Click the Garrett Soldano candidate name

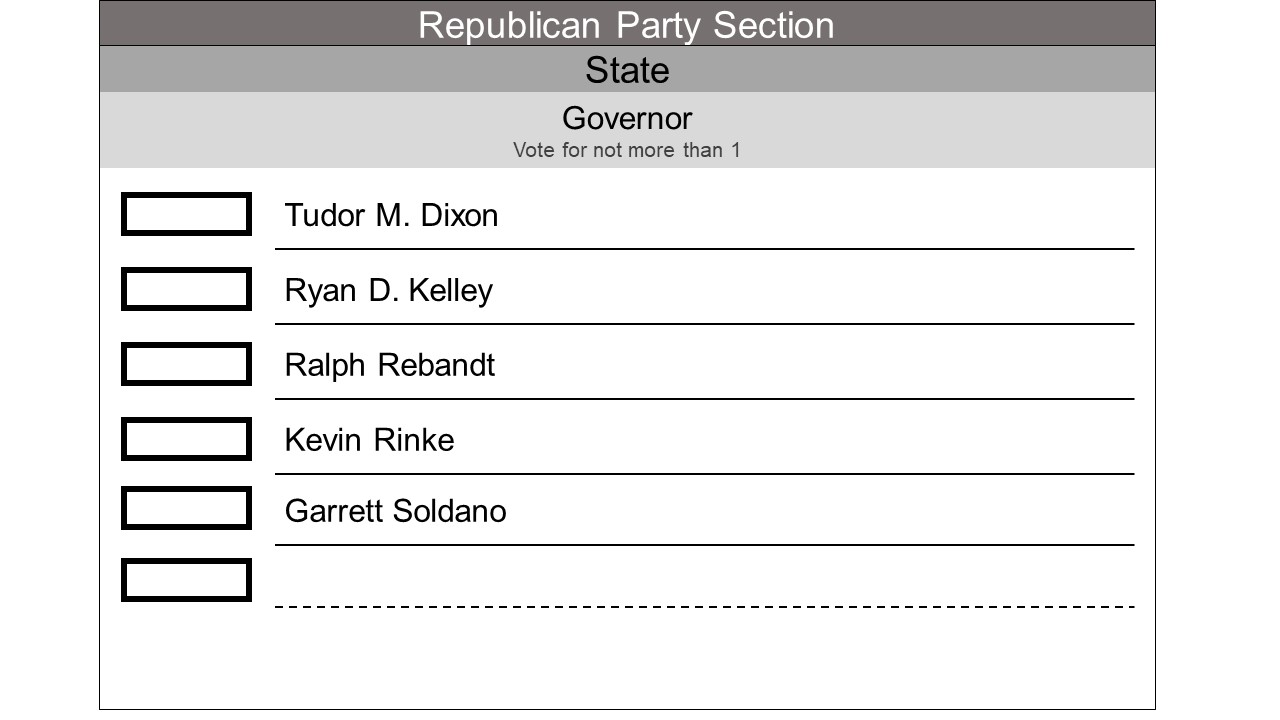coord(395,511)
